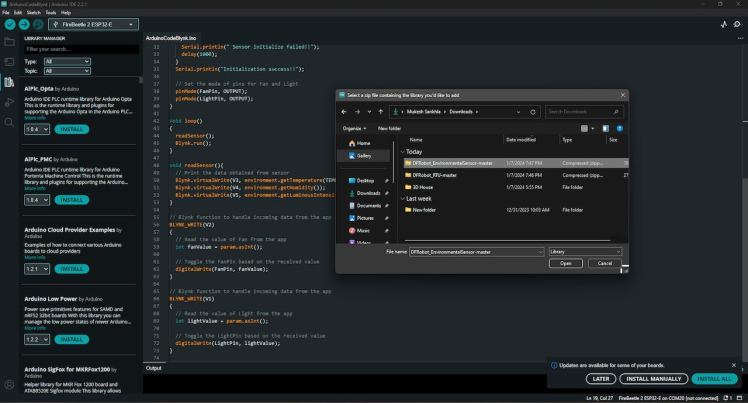Open the Sketchbook folder sidebar icon

pyautogui.click(x=9, y=42)
